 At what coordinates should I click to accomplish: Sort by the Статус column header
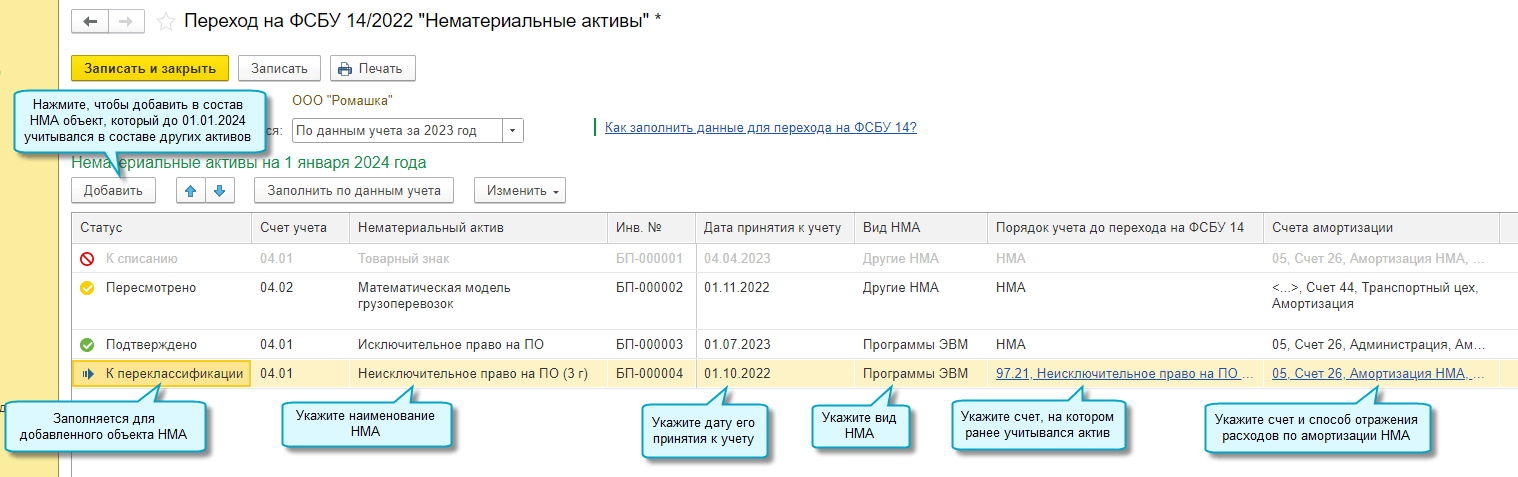(160, 228)
